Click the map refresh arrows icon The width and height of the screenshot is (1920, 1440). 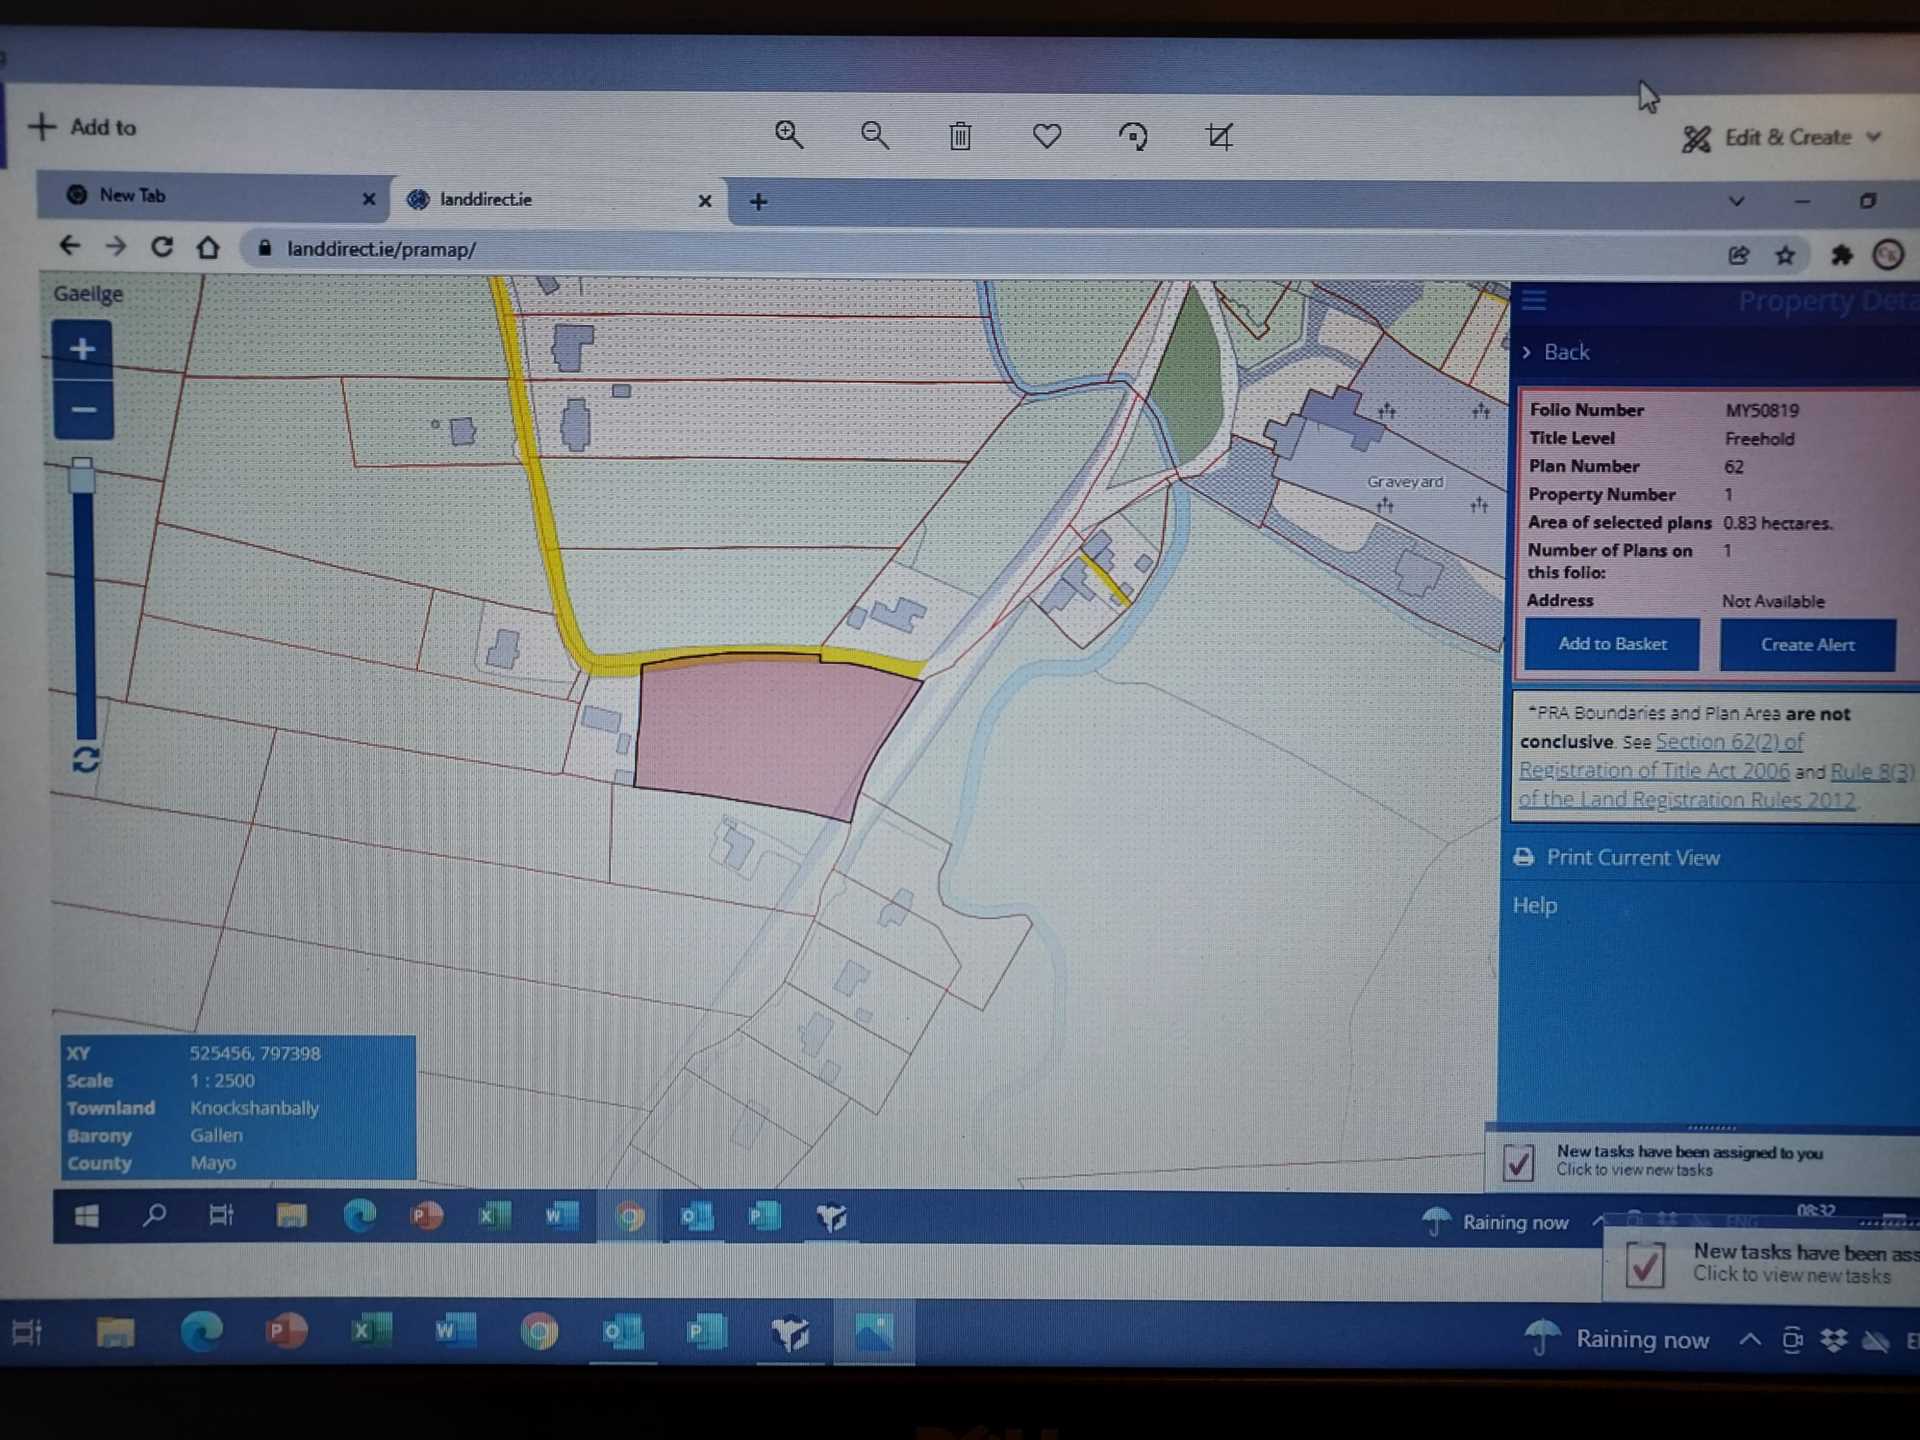(85, 760)
